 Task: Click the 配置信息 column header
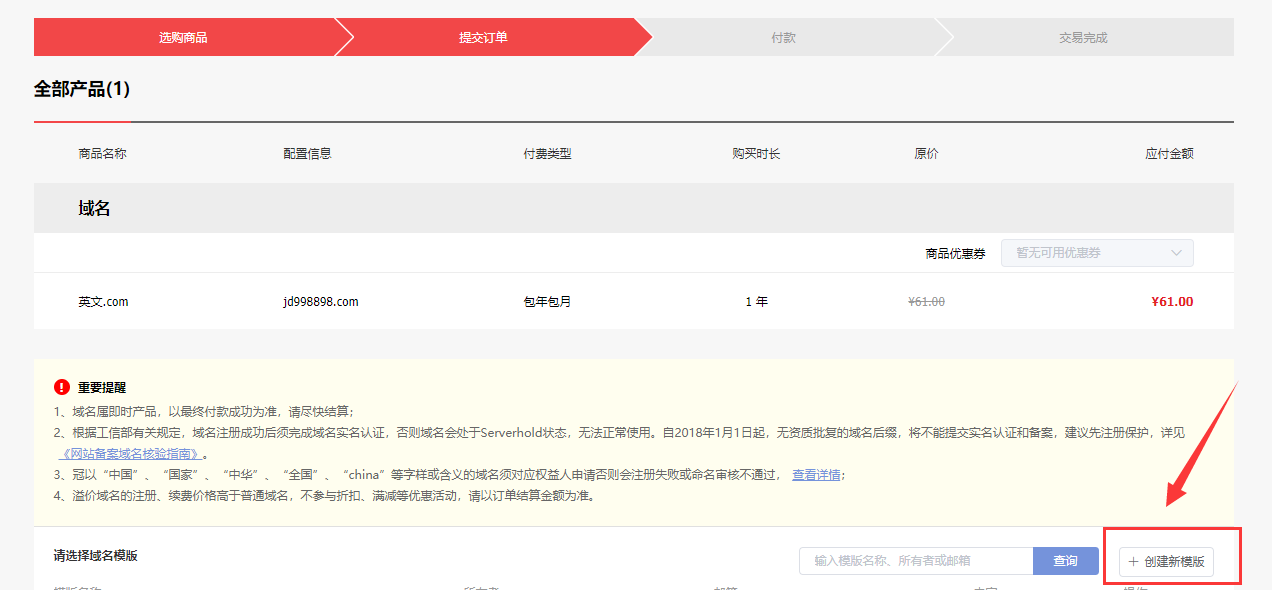[x=307, y=154]
